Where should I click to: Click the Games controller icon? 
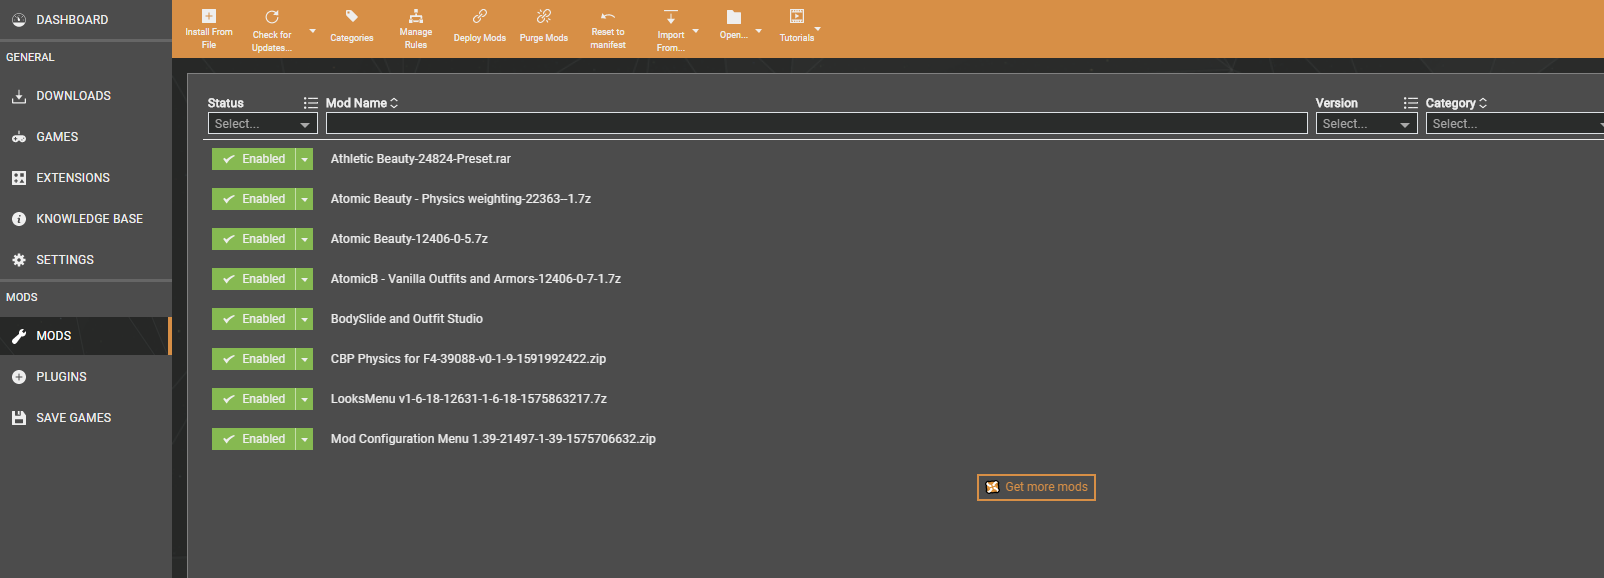pos(19,137)
